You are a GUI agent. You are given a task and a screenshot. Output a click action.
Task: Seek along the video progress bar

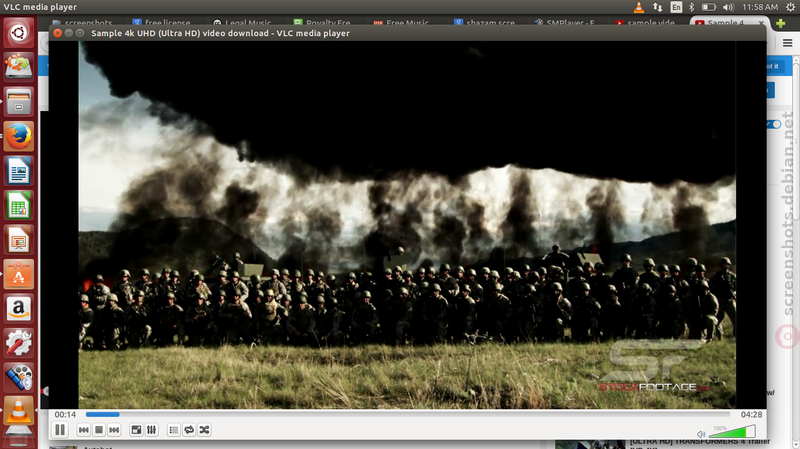point(408,414)
